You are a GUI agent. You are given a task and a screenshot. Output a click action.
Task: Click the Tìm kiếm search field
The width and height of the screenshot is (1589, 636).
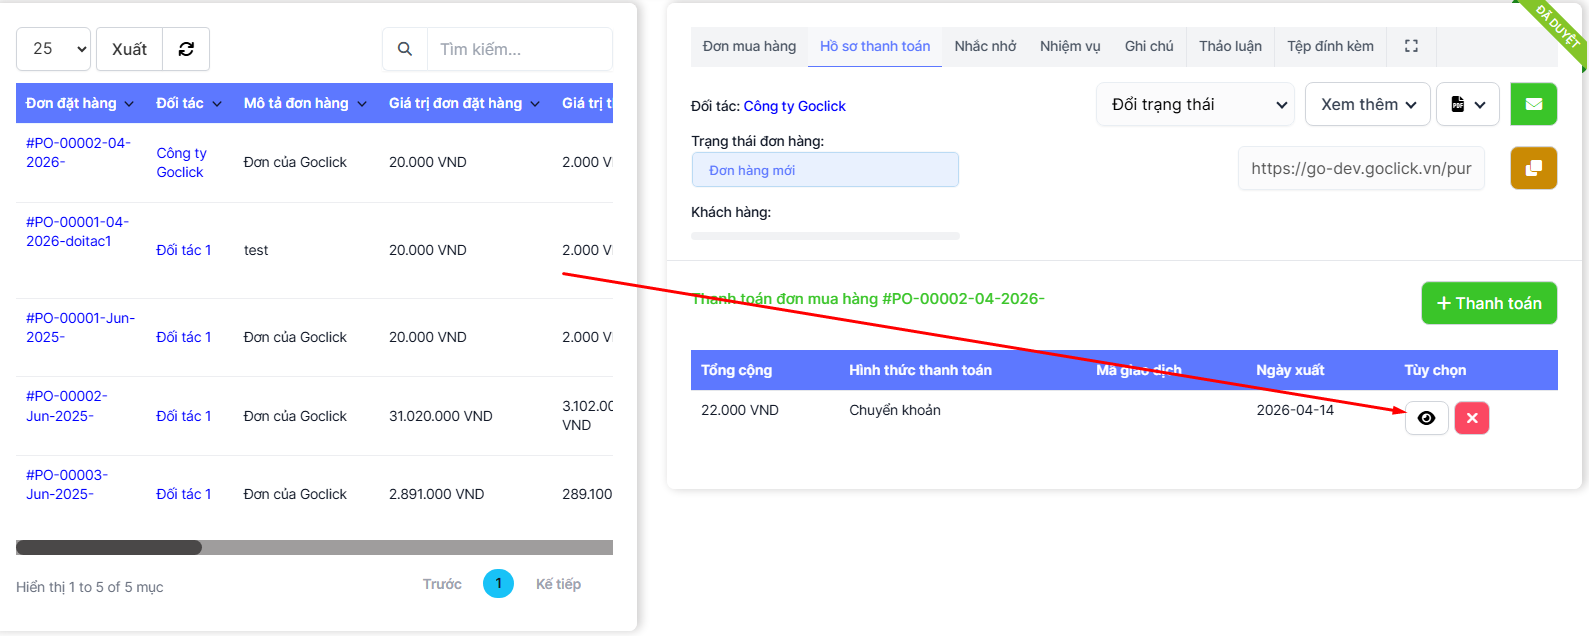point(520,49)
